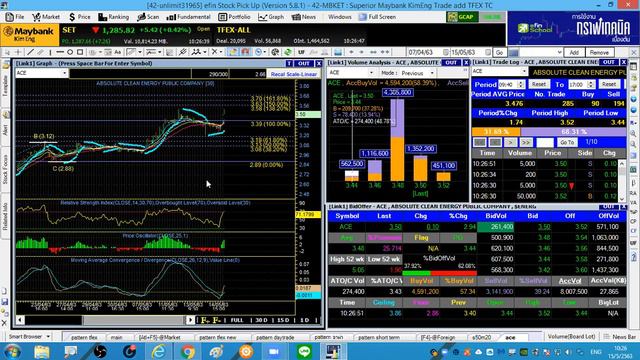The width and height of the screenshot is (640, 360).
Task: Switch to the pattern daytrade tab
Action: coord(275,338)
